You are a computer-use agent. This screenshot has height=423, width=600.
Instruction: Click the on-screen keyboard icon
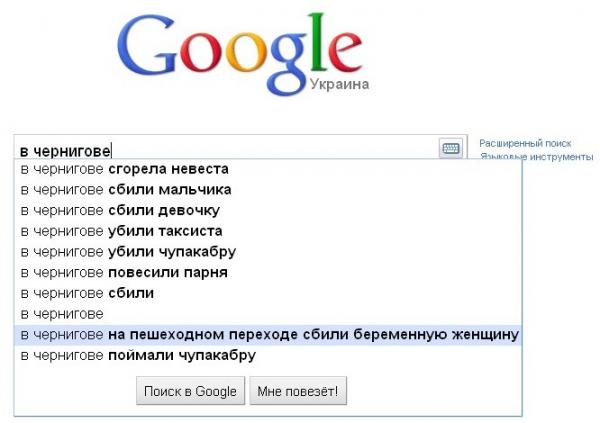tap(450, 148)
